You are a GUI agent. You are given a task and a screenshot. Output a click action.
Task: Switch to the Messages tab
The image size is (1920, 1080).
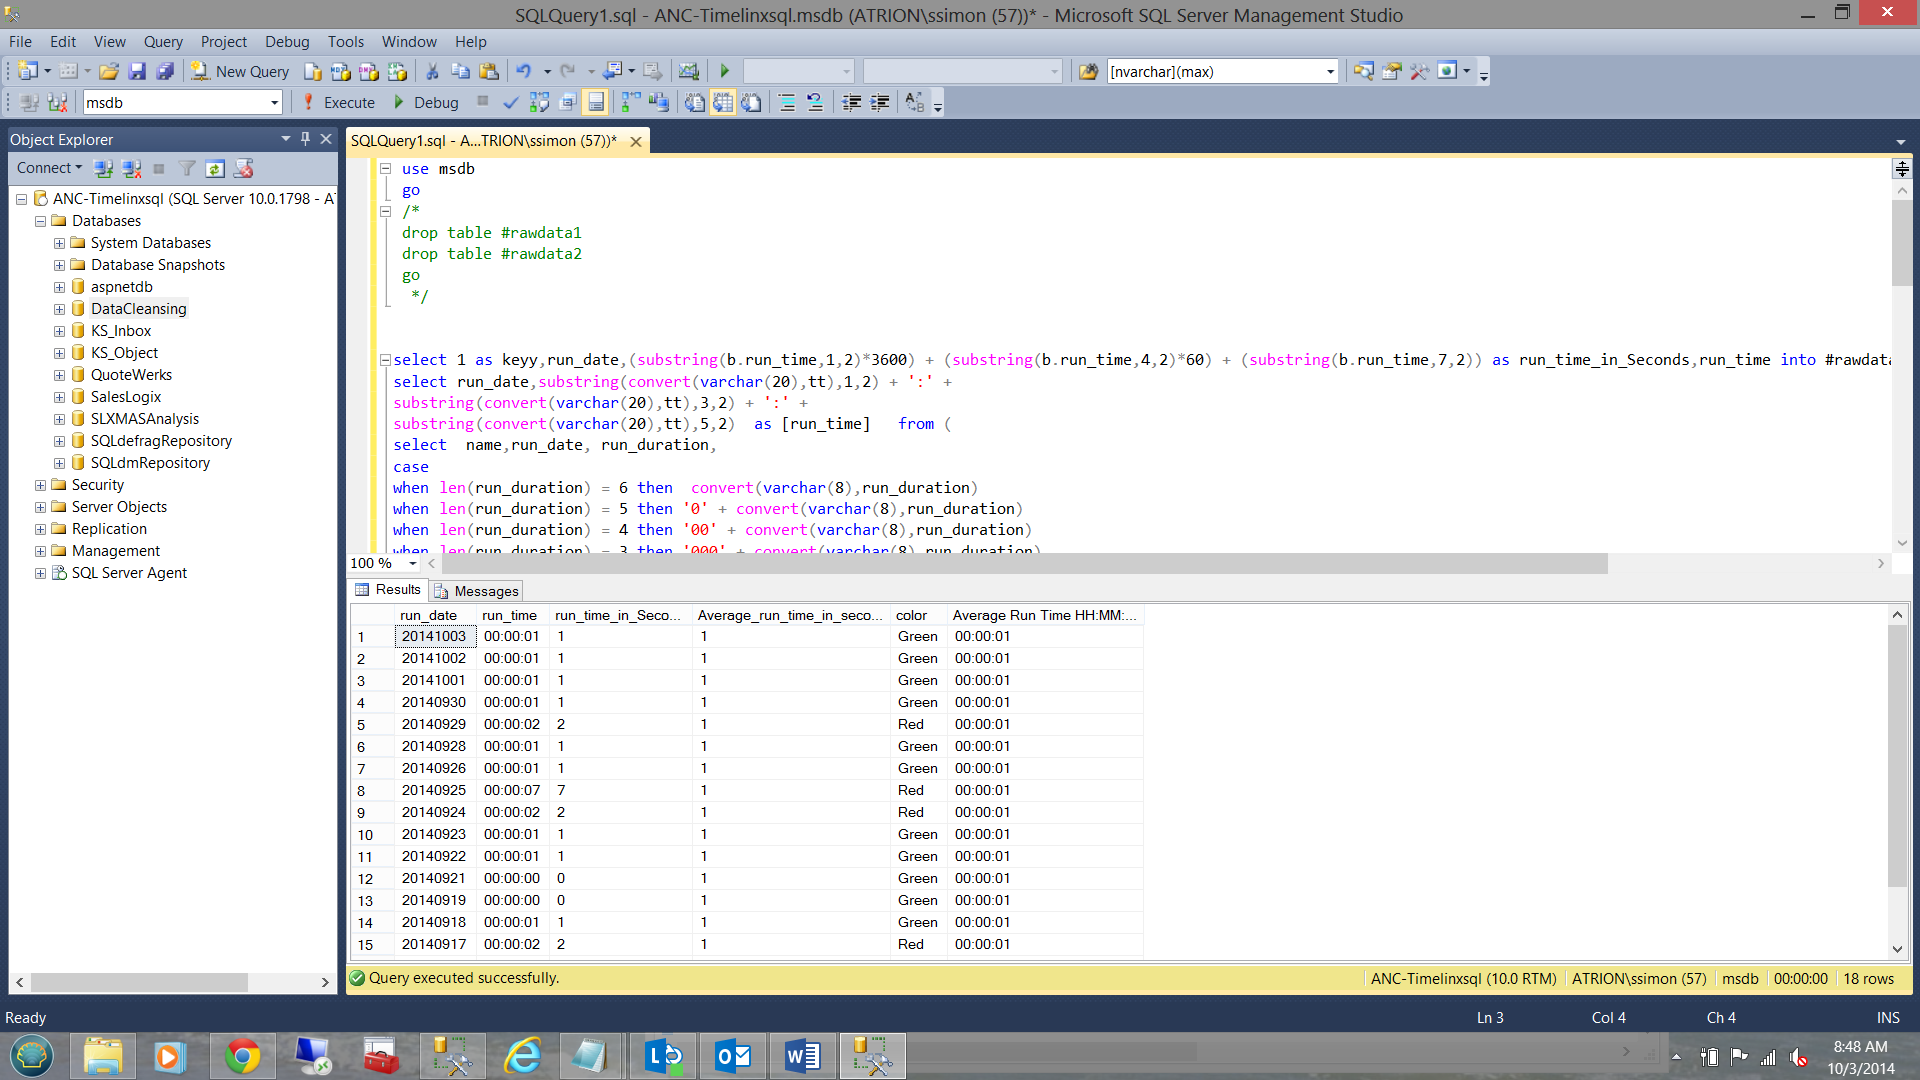click(x=477, y=591)
